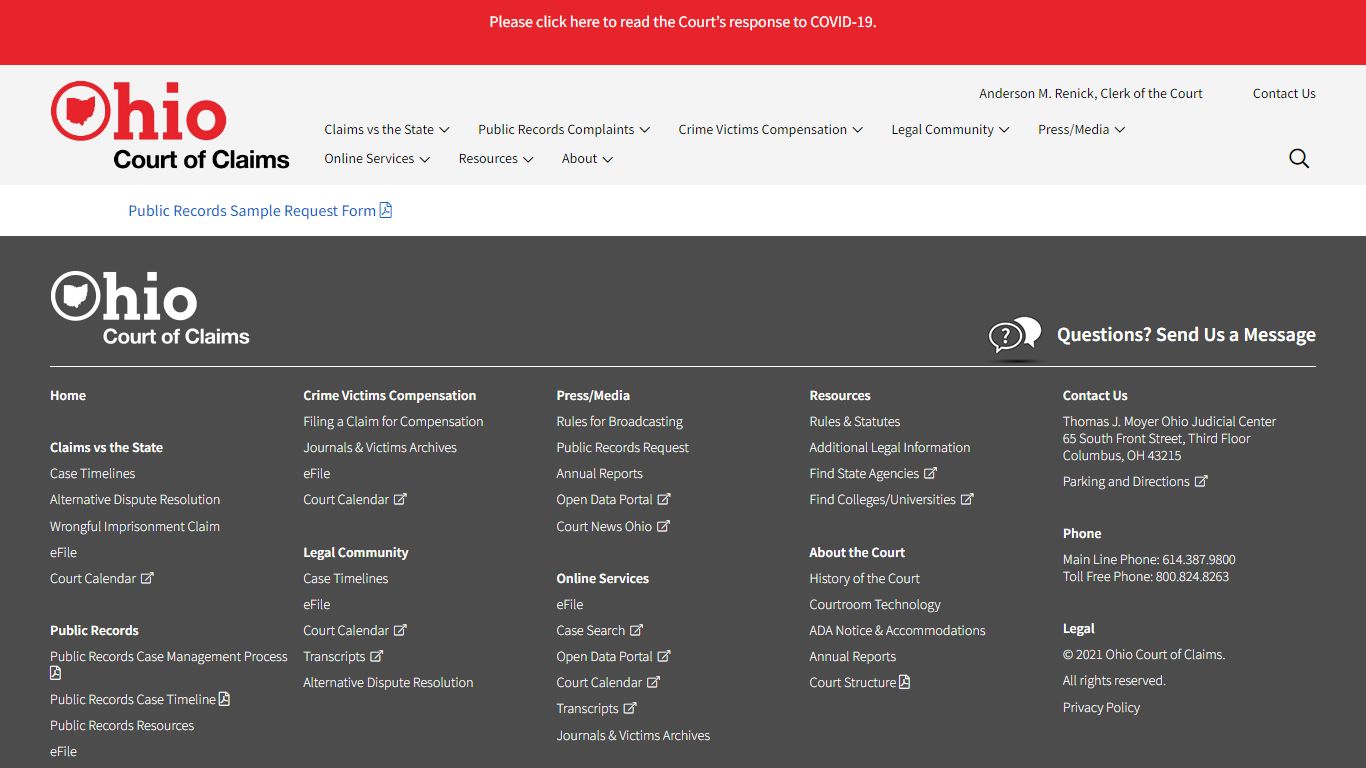1366x768 pixels.
Task: Expand the Claims vs the State menu
Action: pyautogui.click(x=387, y=129)
